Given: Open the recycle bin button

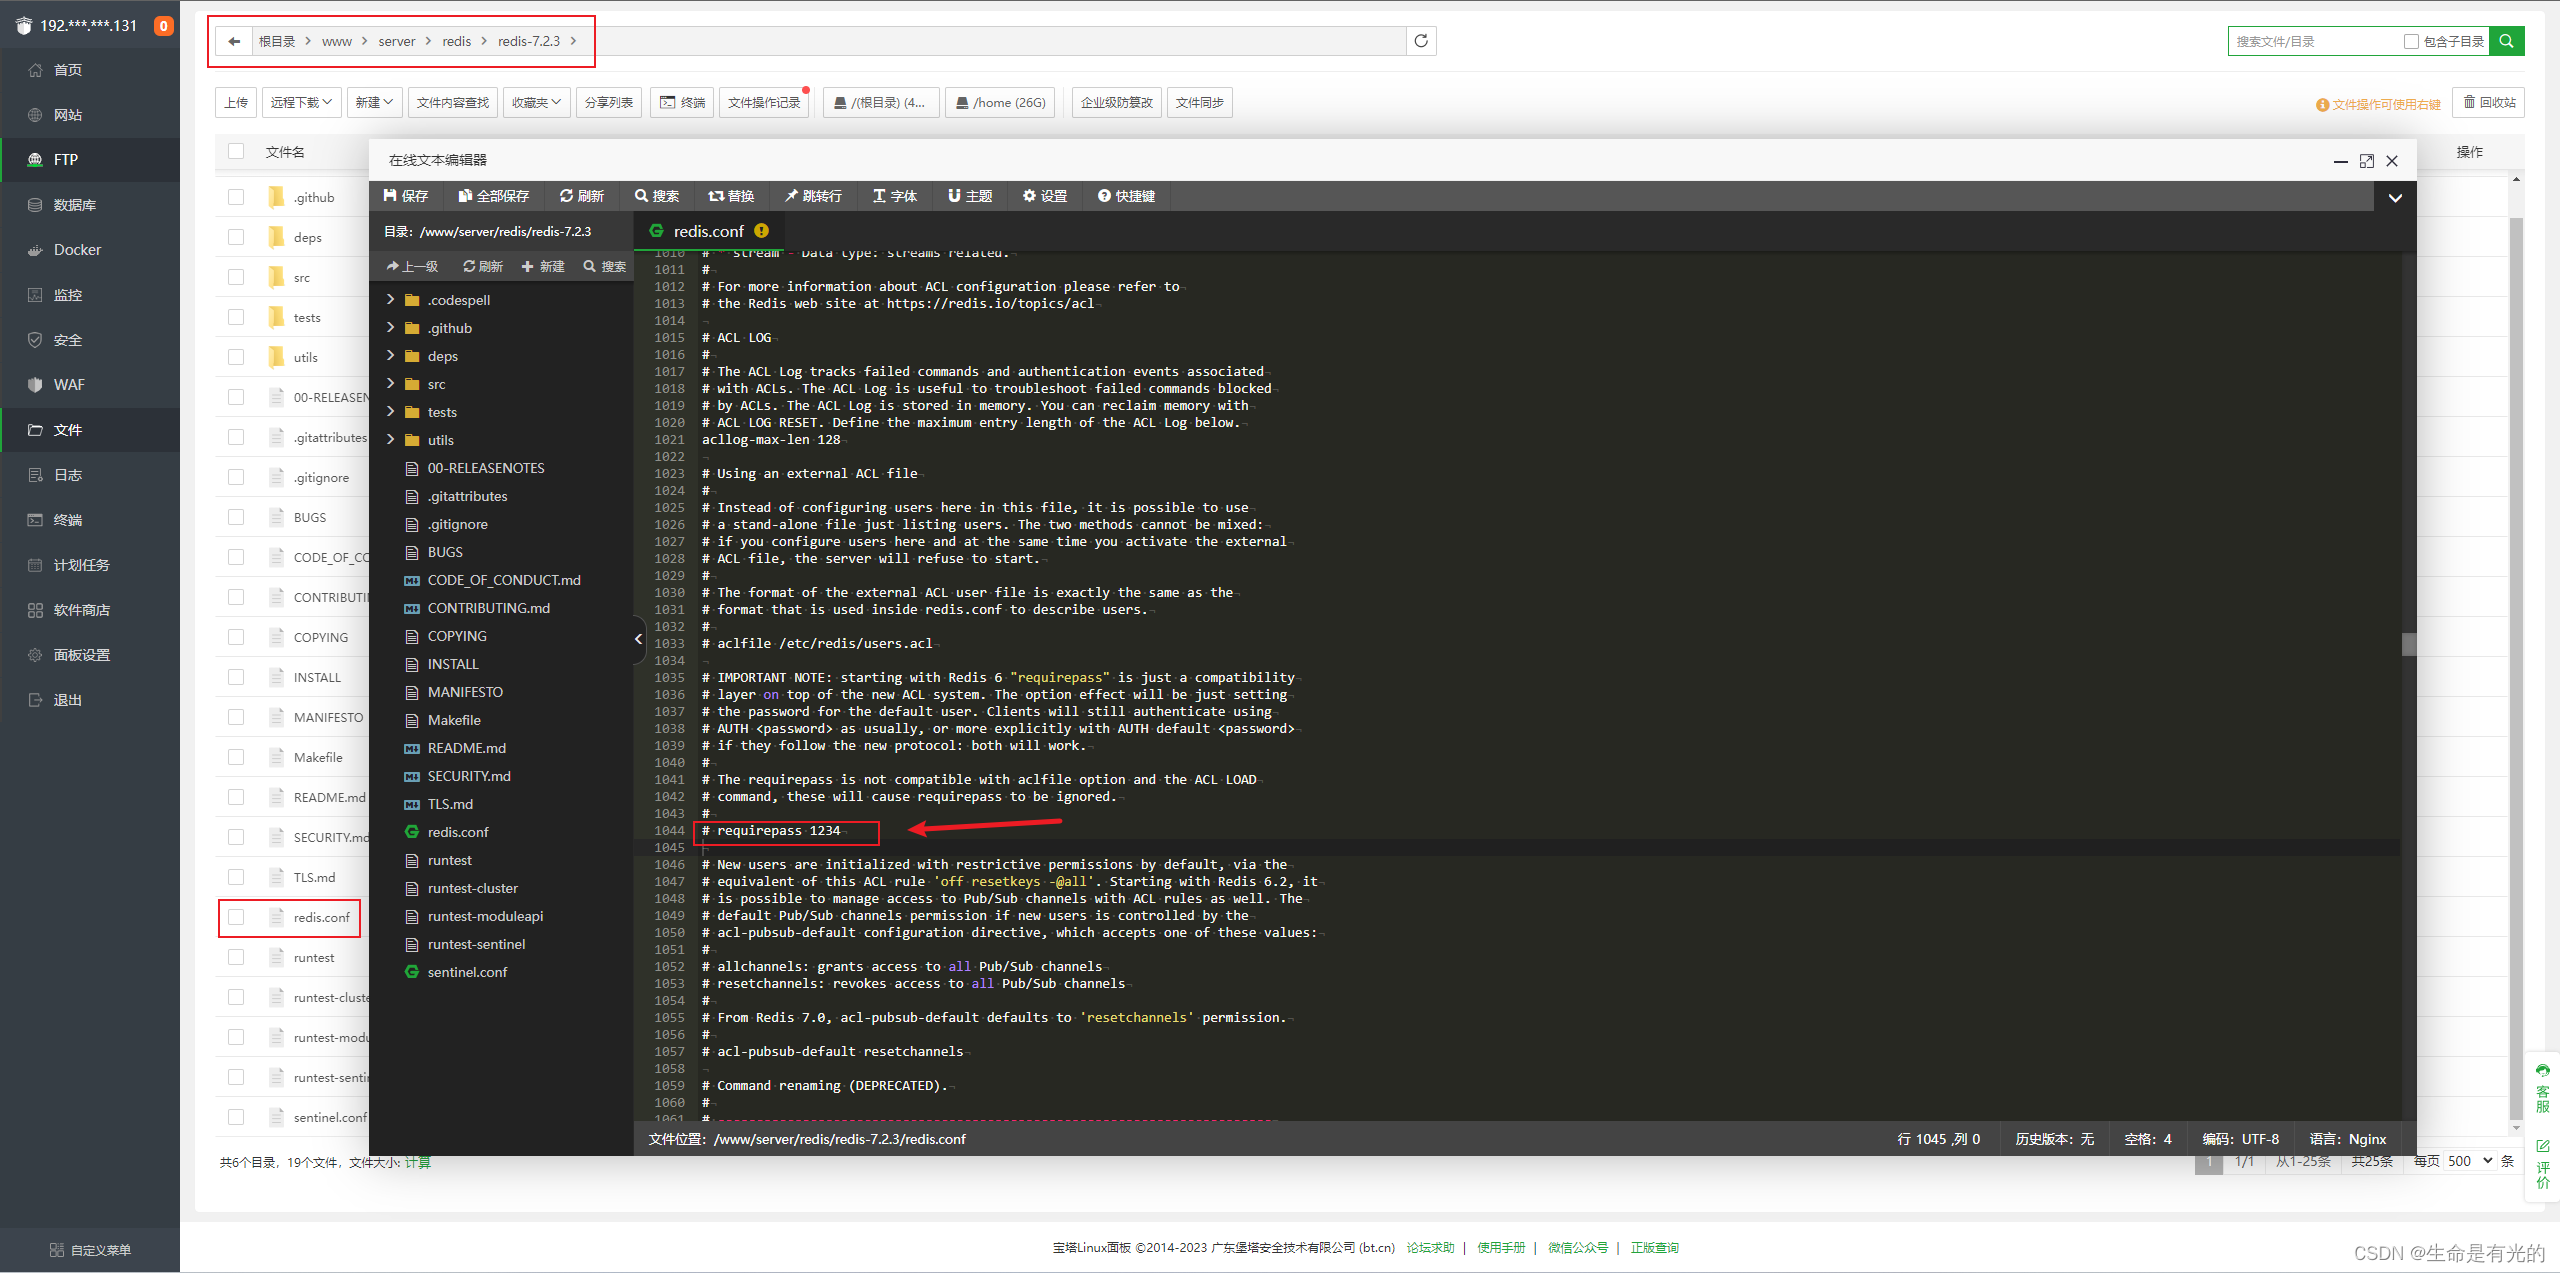Looking at the screenshot, I should (2488, 102).
